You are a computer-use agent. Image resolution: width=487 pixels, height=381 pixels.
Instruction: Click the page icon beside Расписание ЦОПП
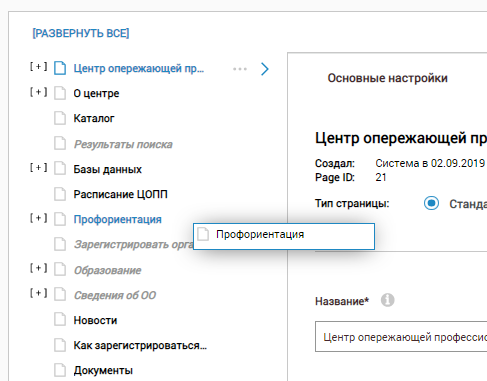coord(60,194)
